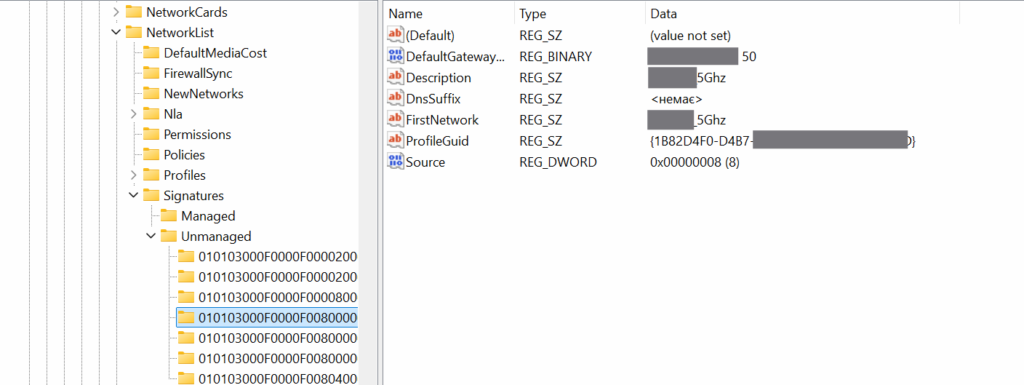The image size is (1024, 385).
Task: Collapse the Signatures key
Action: (134, 195)
